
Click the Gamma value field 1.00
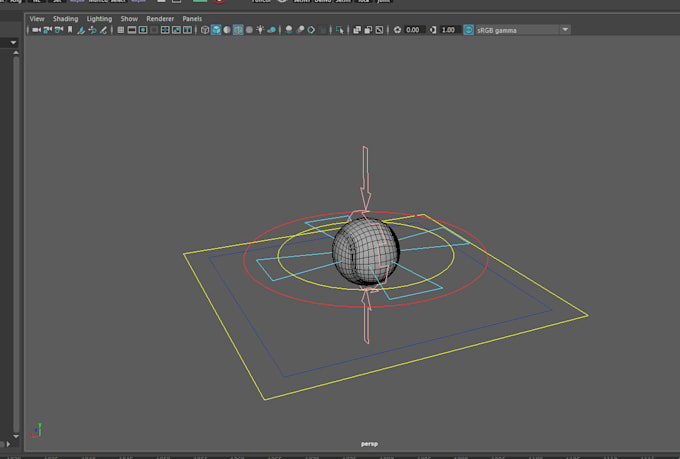(449, 30)
